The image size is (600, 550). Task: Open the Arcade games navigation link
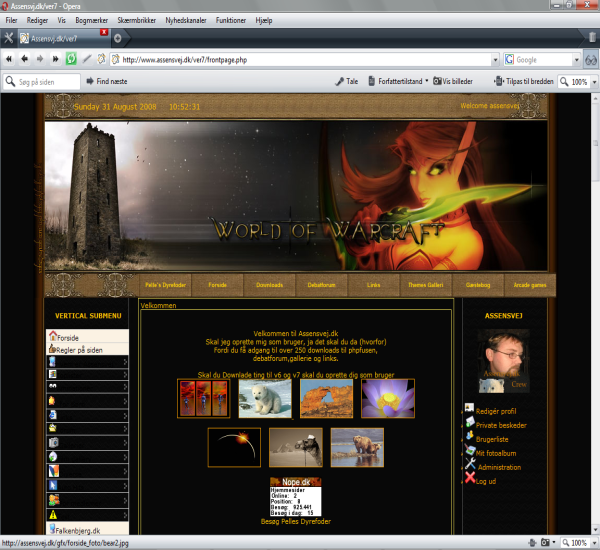click(530, 285)
